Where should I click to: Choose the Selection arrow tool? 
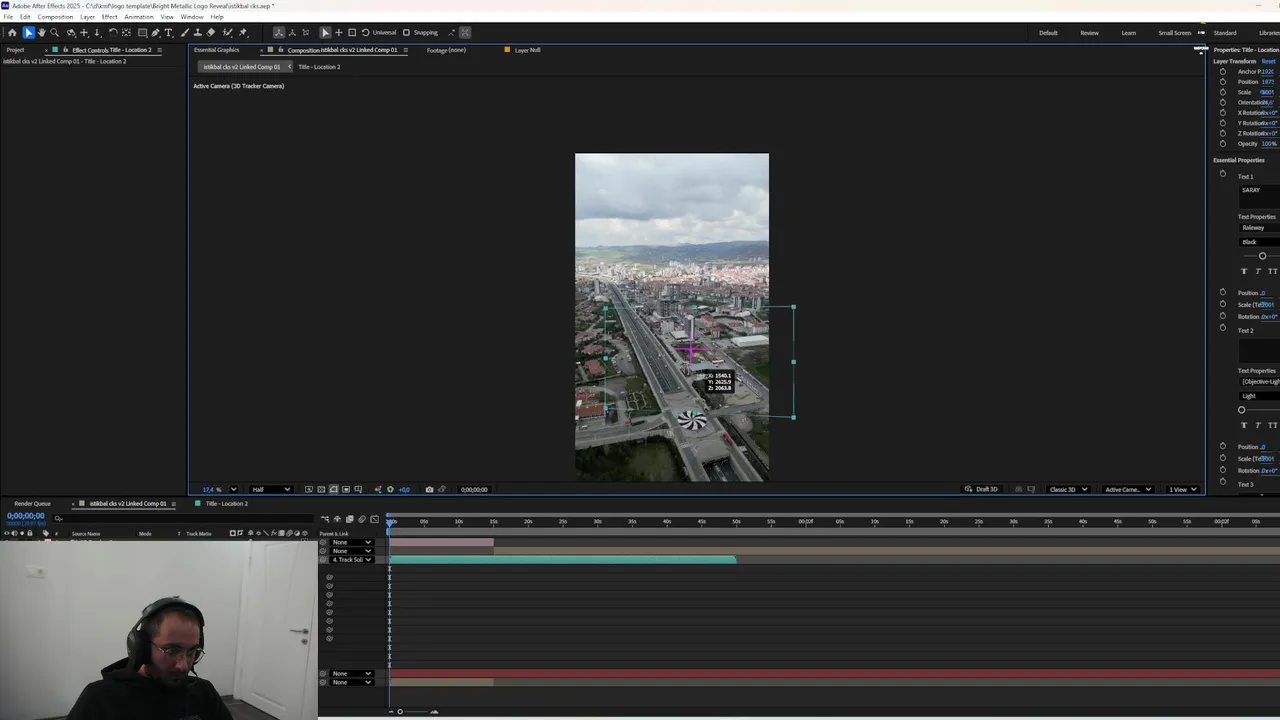click(x=28, y=33)
